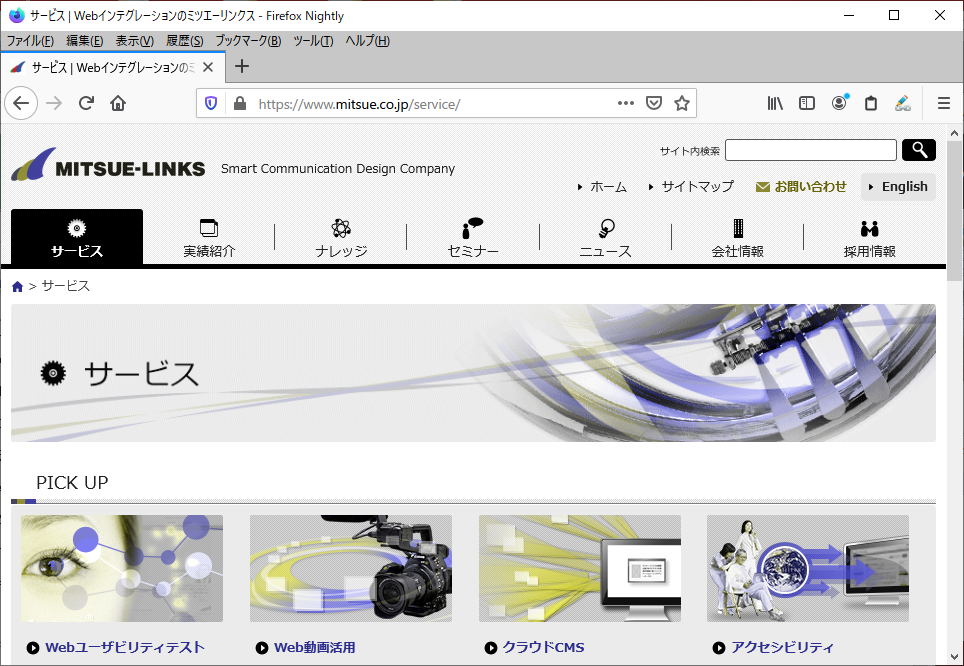This screenshot has height=666, width=964.
Task: Click scrollbar down arrow
Action: pyautogui.click(x=955, y=656)
